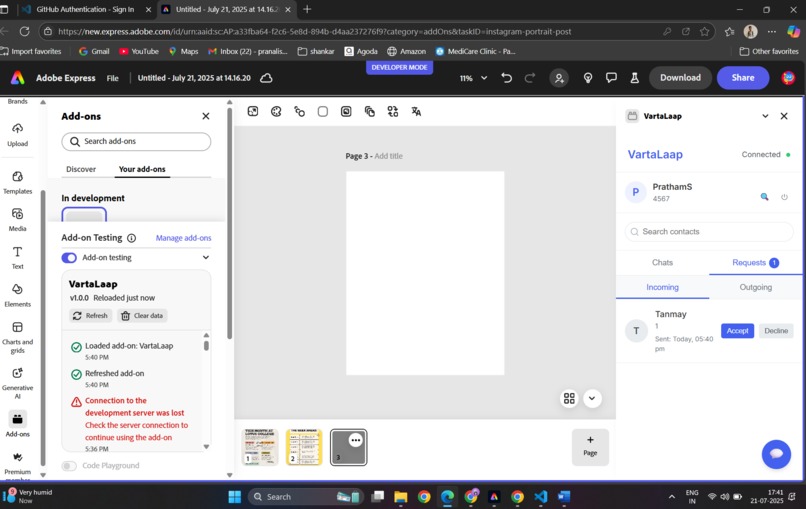Expand the Add-on testing chevron
806x509 pixels.
point(206,258)
